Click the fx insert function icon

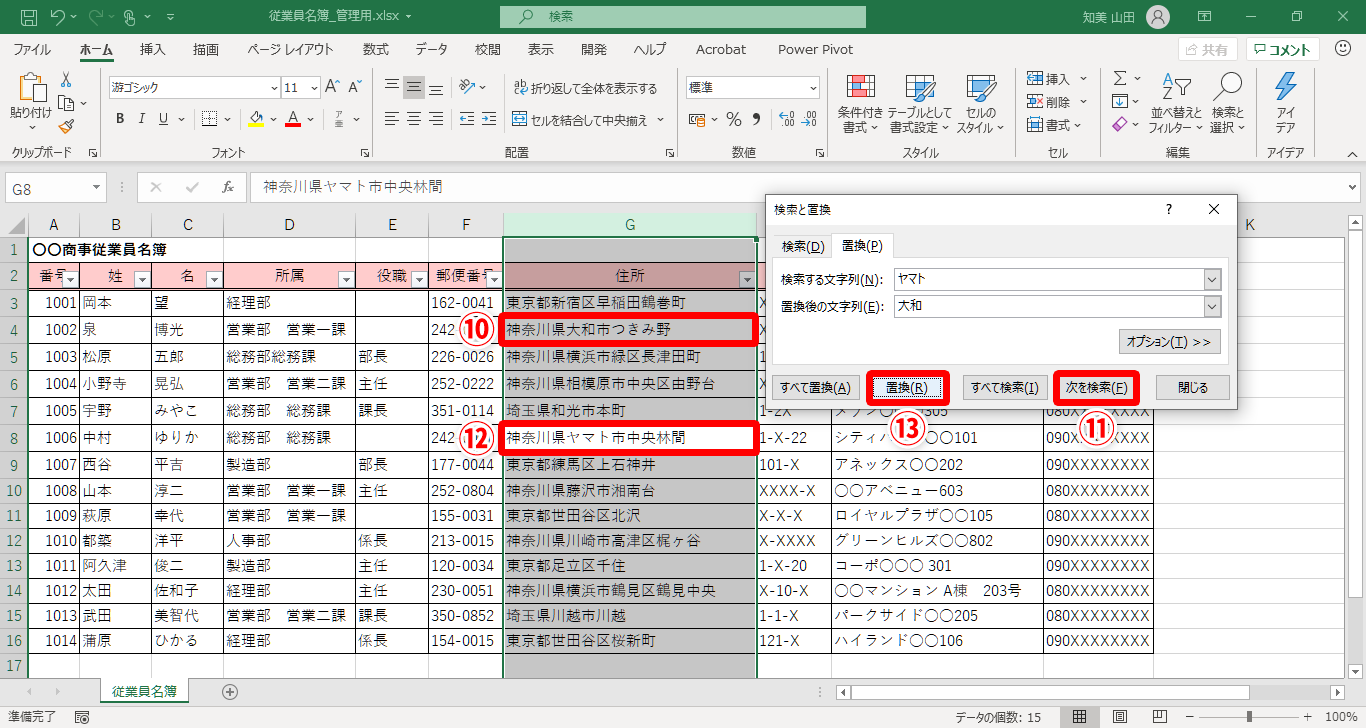(228, 187)
